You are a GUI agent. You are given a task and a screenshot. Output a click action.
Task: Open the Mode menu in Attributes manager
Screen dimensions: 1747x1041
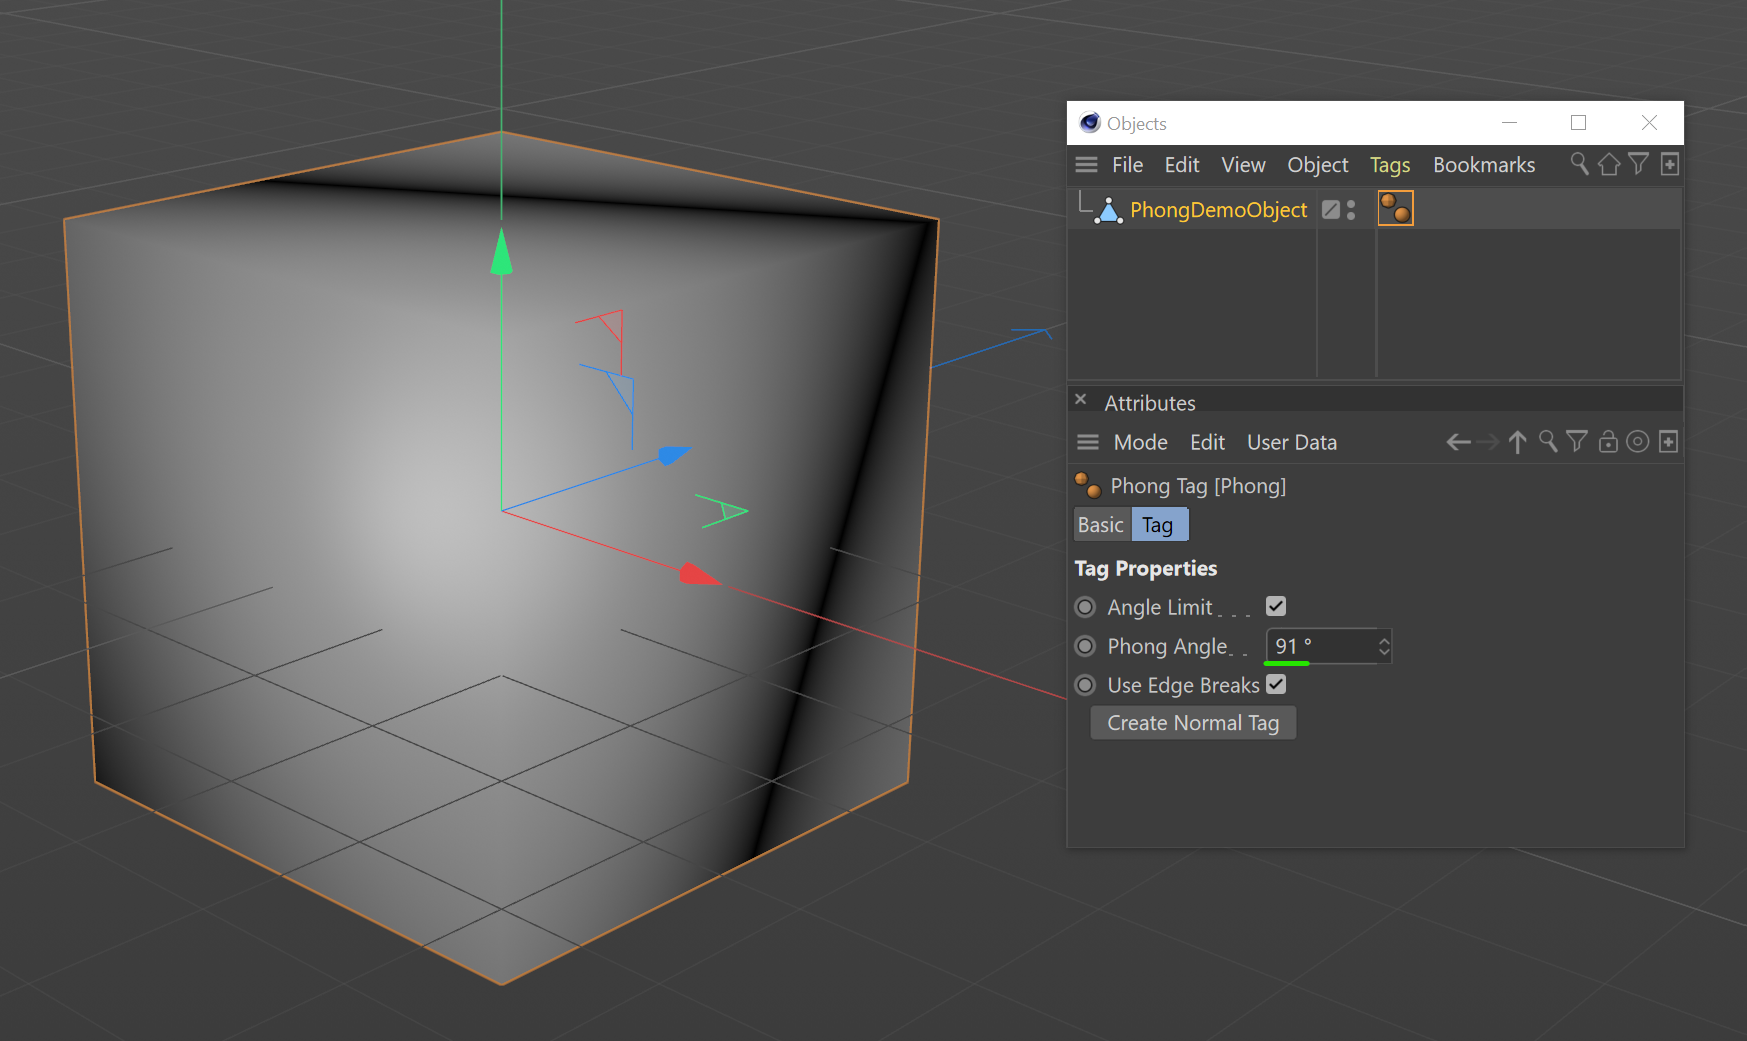point(1141,442)
